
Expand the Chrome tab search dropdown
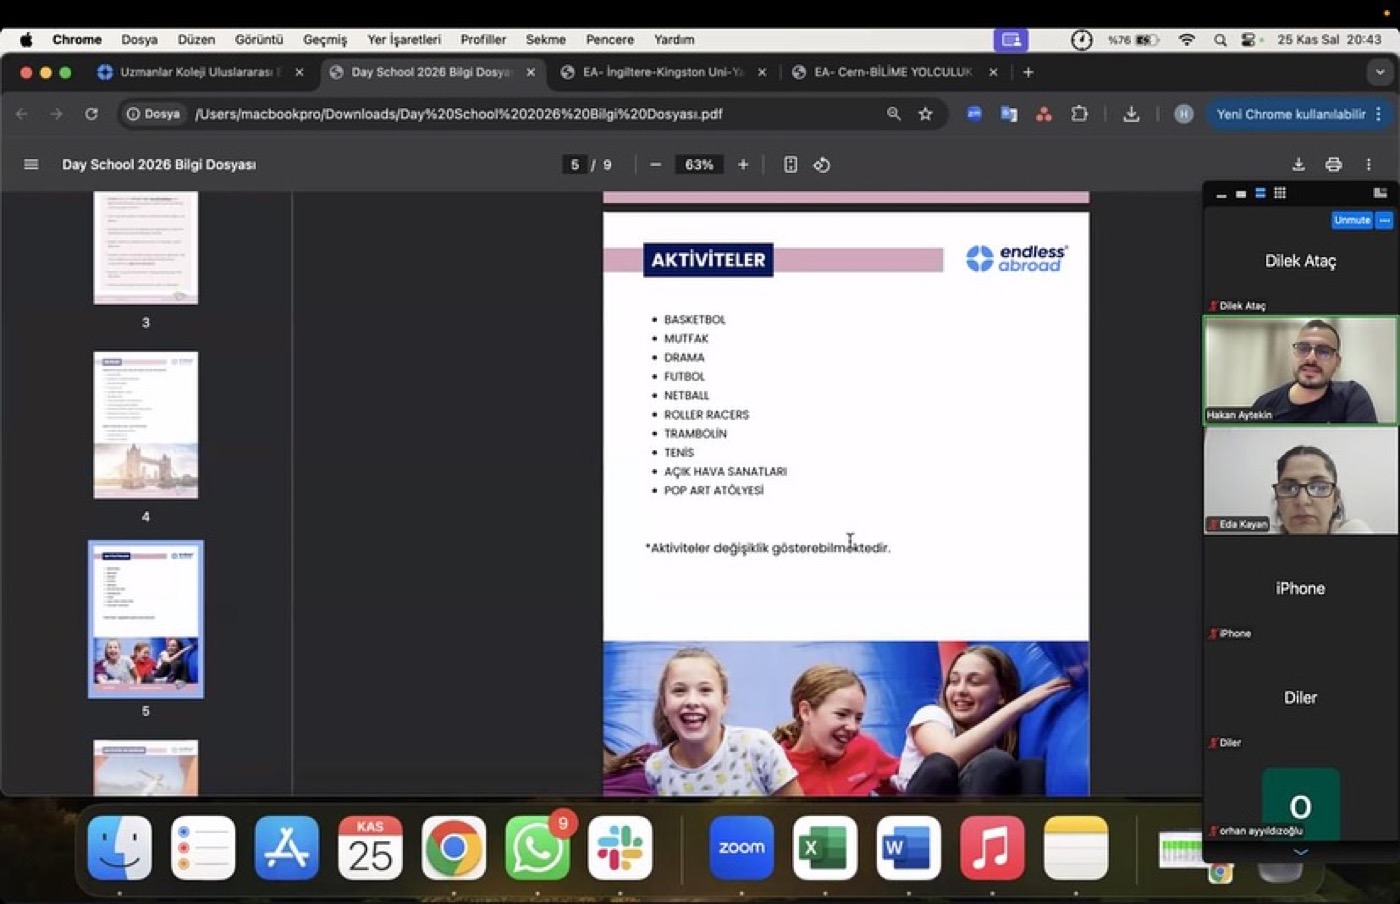pyautogui.click(x=1380, y=72)
